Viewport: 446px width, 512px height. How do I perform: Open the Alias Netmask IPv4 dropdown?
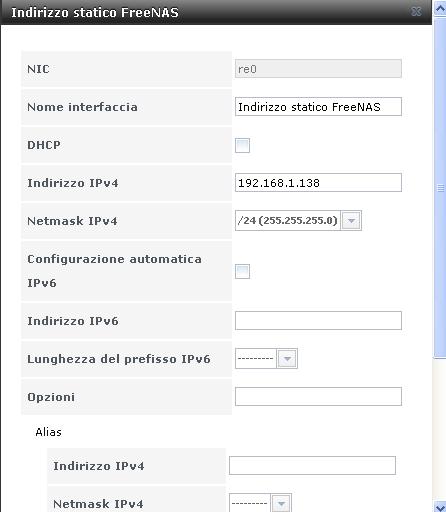pyautogui.click(x=281, y=503)
